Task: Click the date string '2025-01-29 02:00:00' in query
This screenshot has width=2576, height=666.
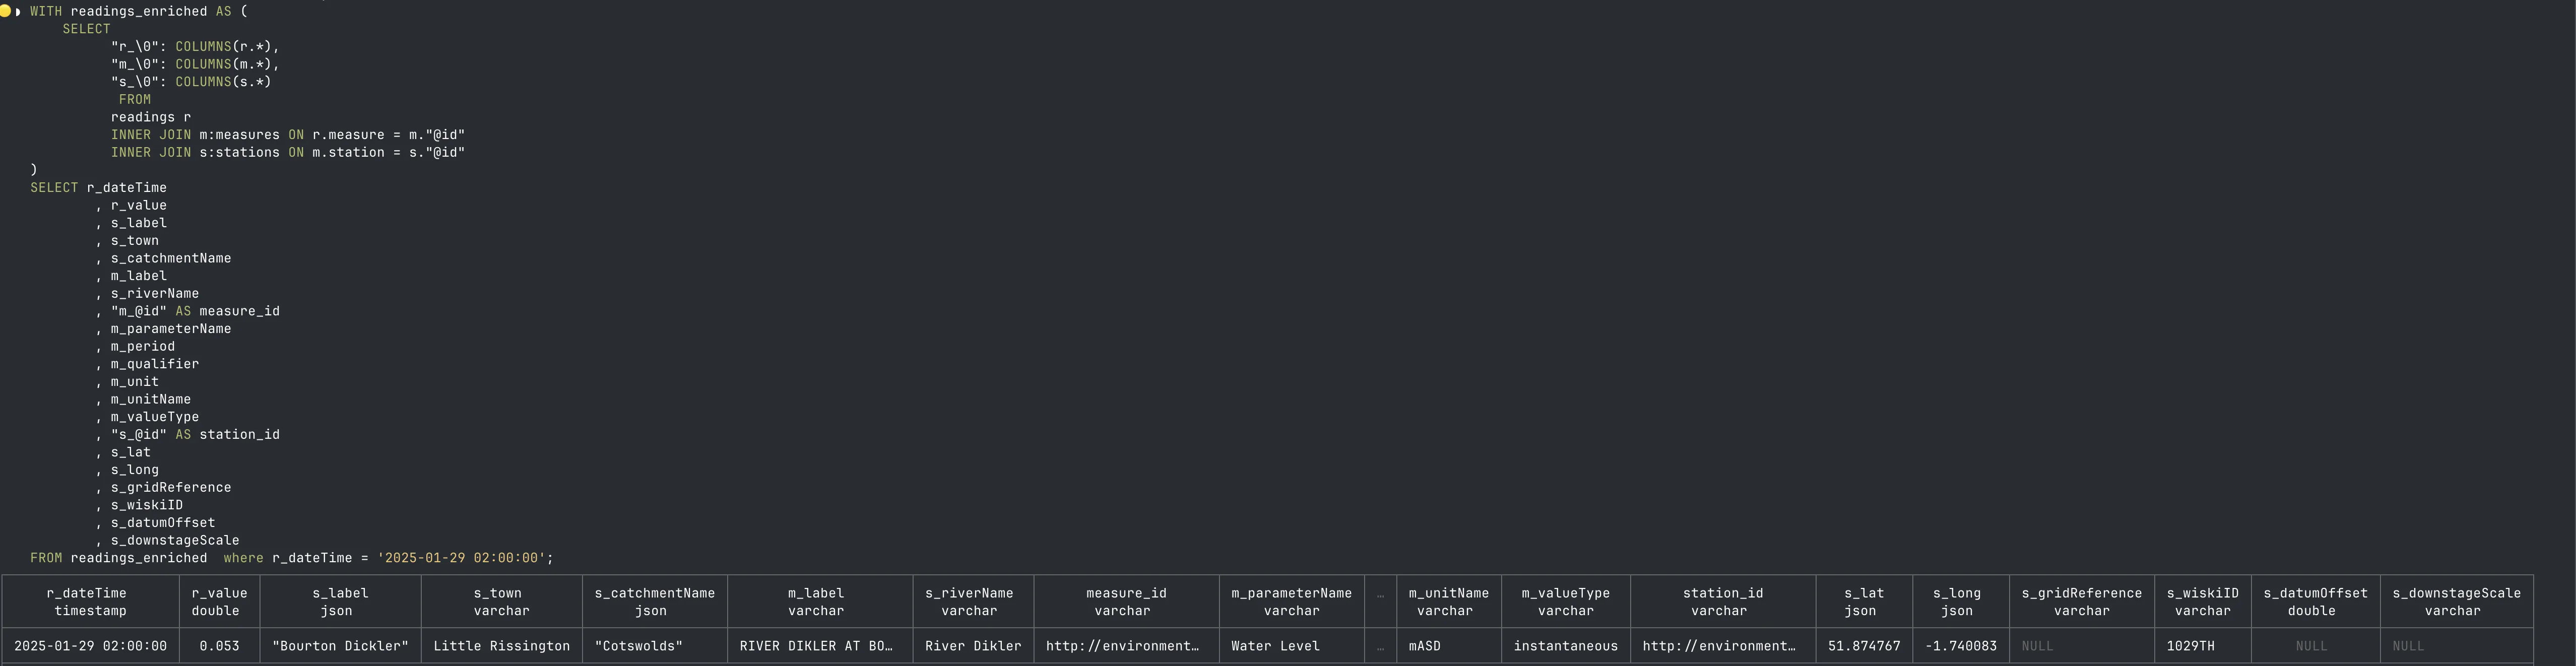Action: pos(461,558)
